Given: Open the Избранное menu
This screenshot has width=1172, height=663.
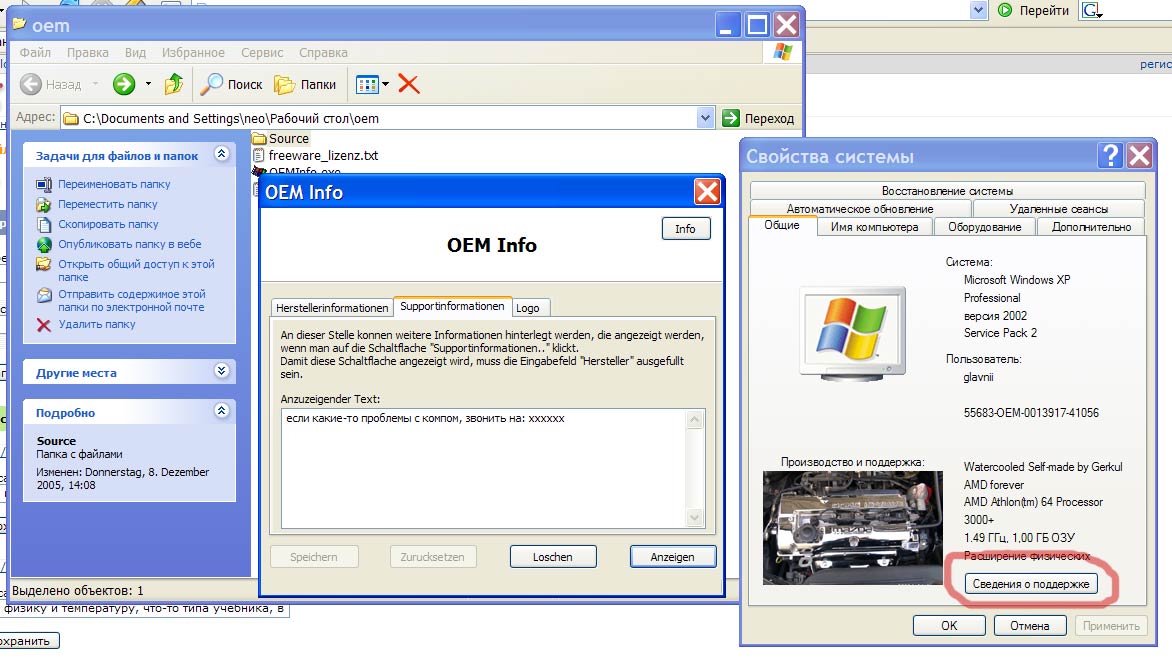Looking at the screenshot, I should pos(193,52).
